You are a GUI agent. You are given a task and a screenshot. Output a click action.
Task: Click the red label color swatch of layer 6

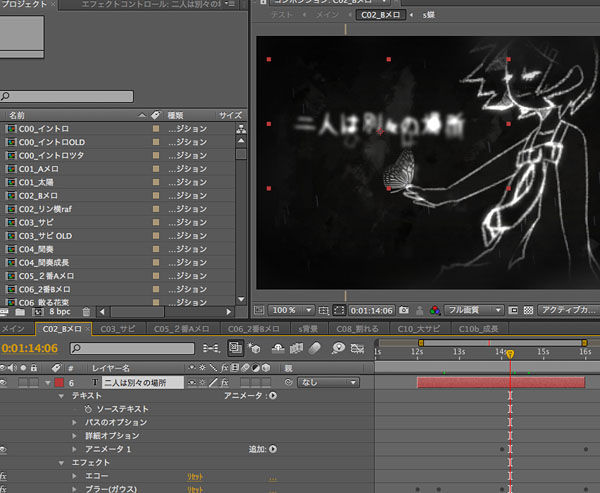[x=59, y=382]
